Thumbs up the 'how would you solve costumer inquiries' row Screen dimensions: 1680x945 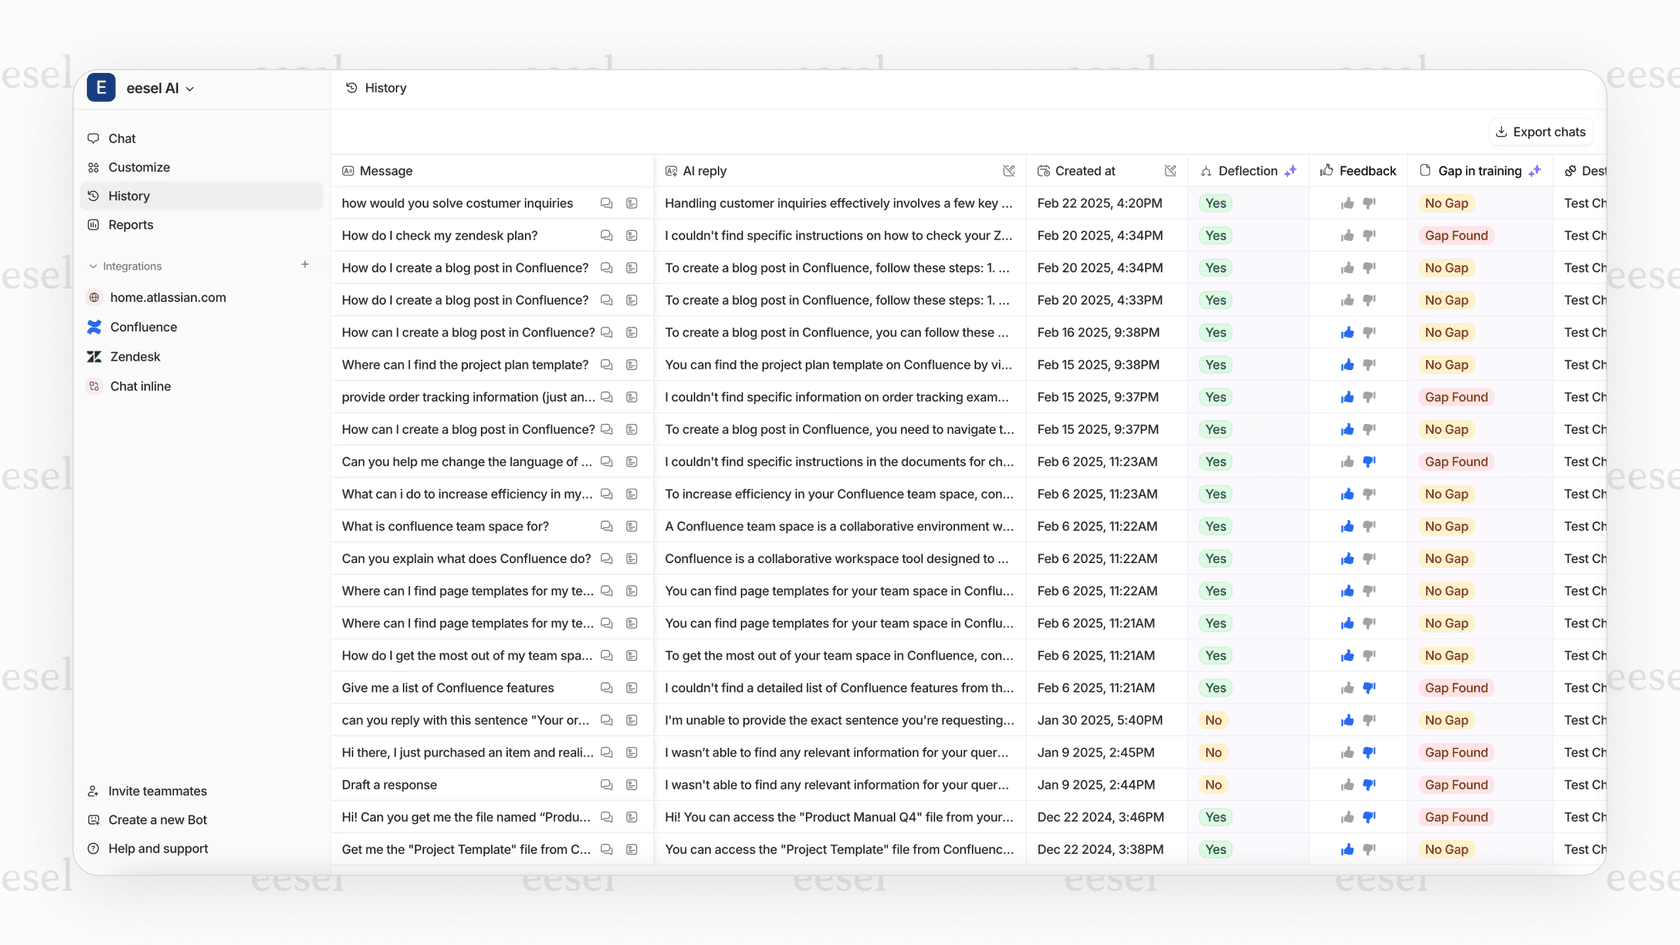pyautogui.click(x=1347, y=203)
